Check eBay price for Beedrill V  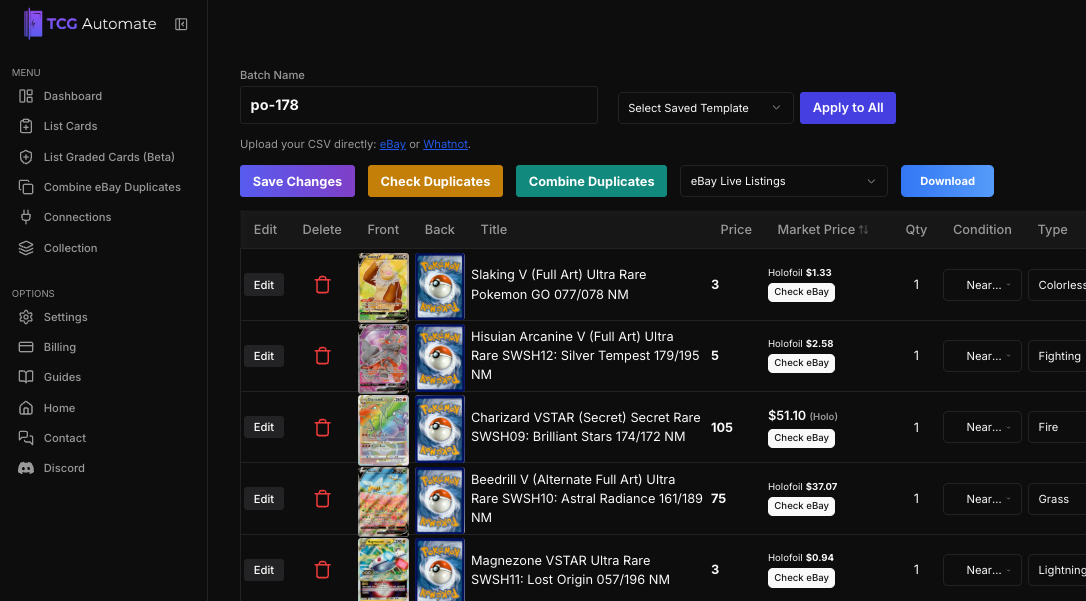pos(801,506)
